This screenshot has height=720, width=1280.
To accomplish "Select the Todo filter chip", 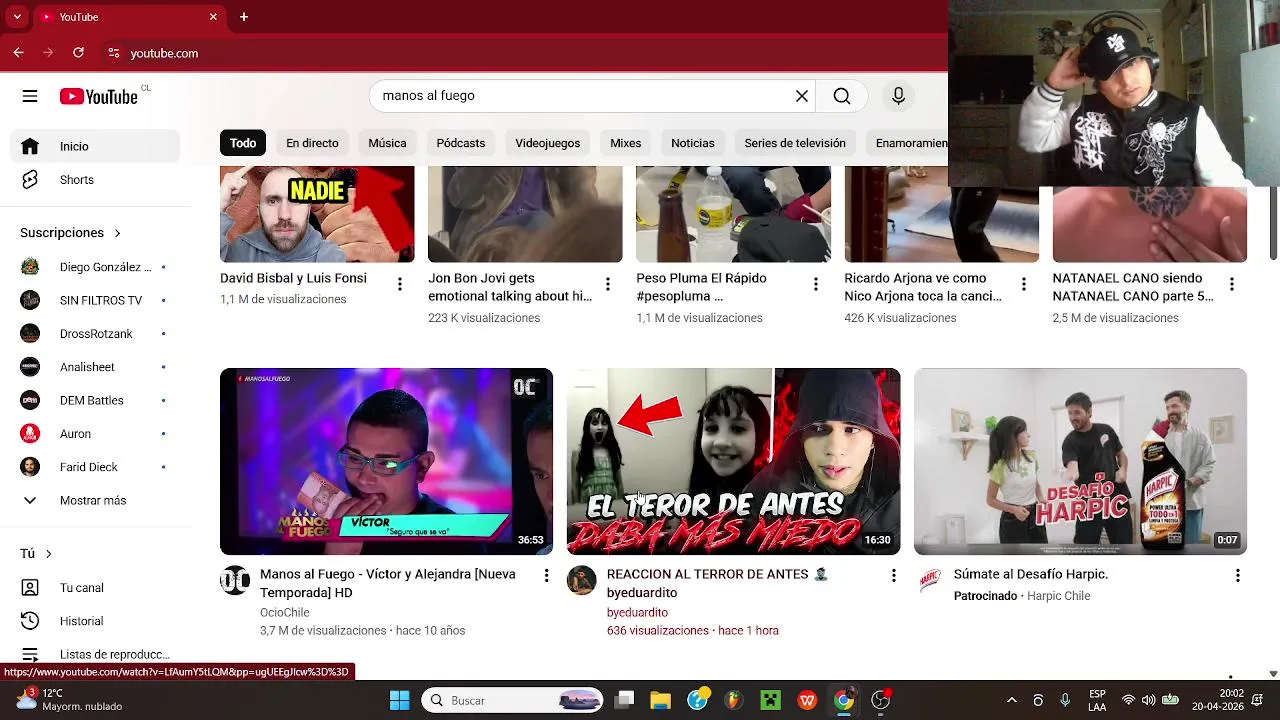I will click(x=243, y=143).
